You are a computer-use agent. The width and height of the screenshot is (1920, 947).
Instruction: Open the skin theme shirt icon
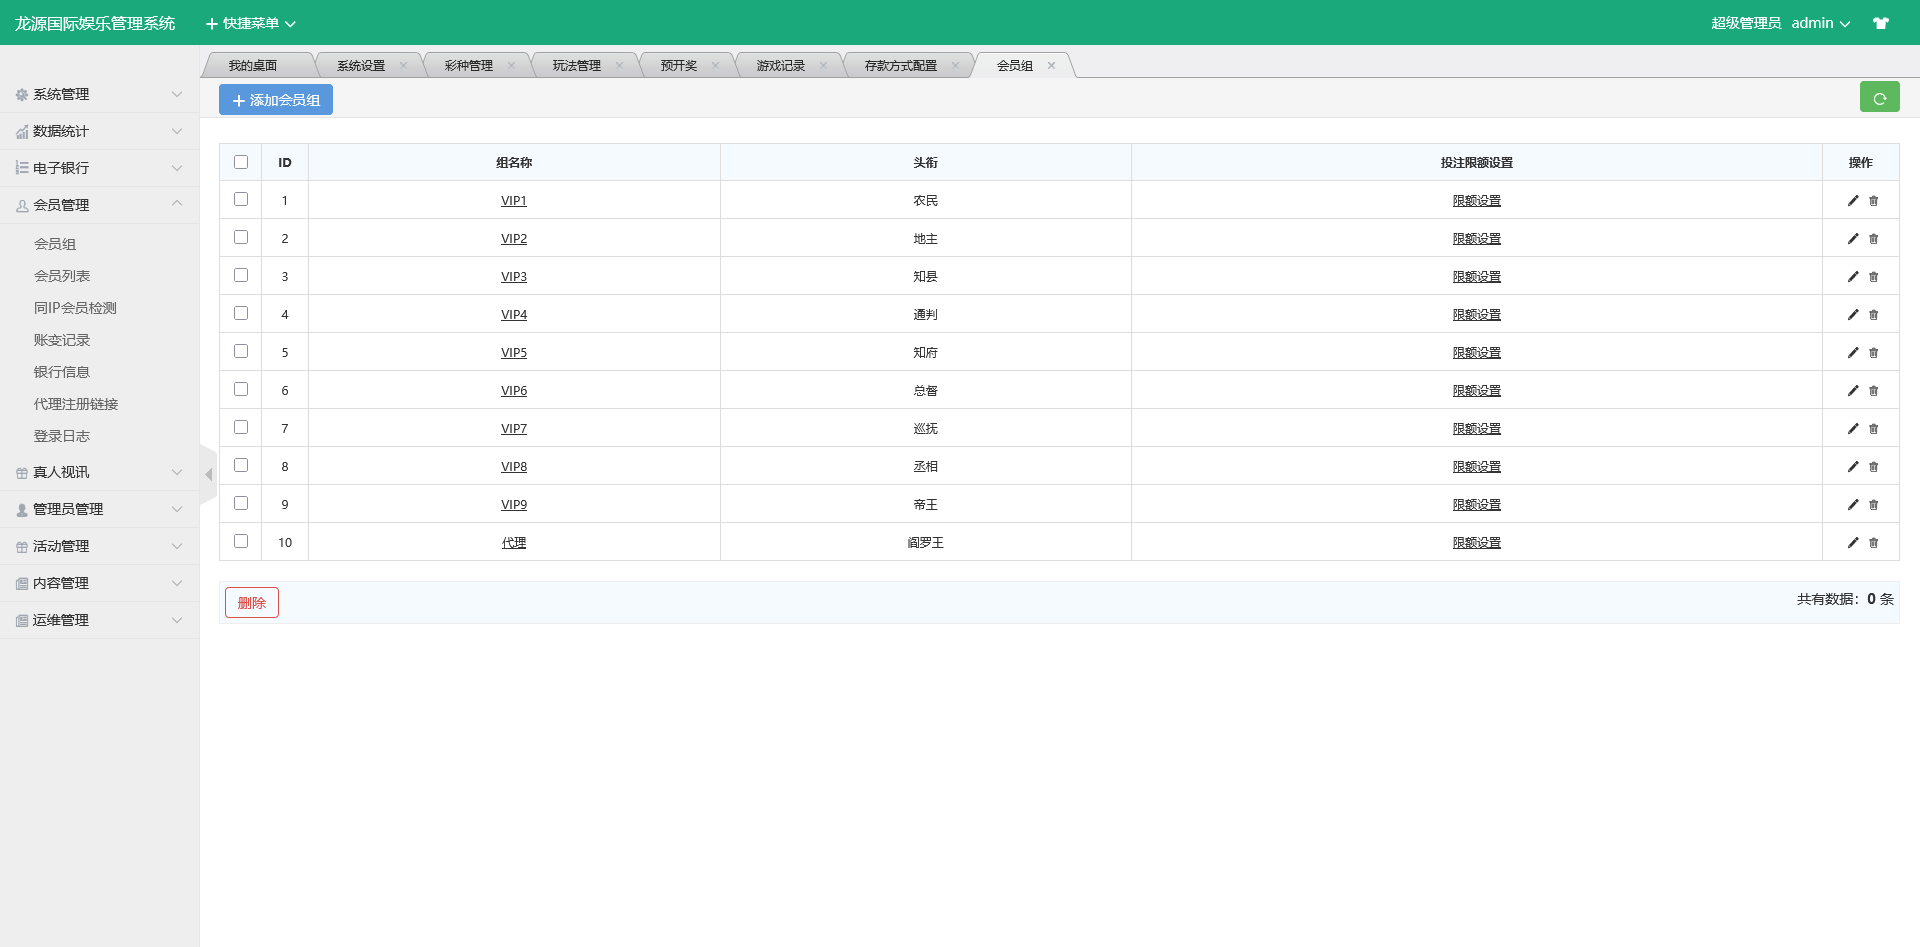click(x=1881, y=23)
